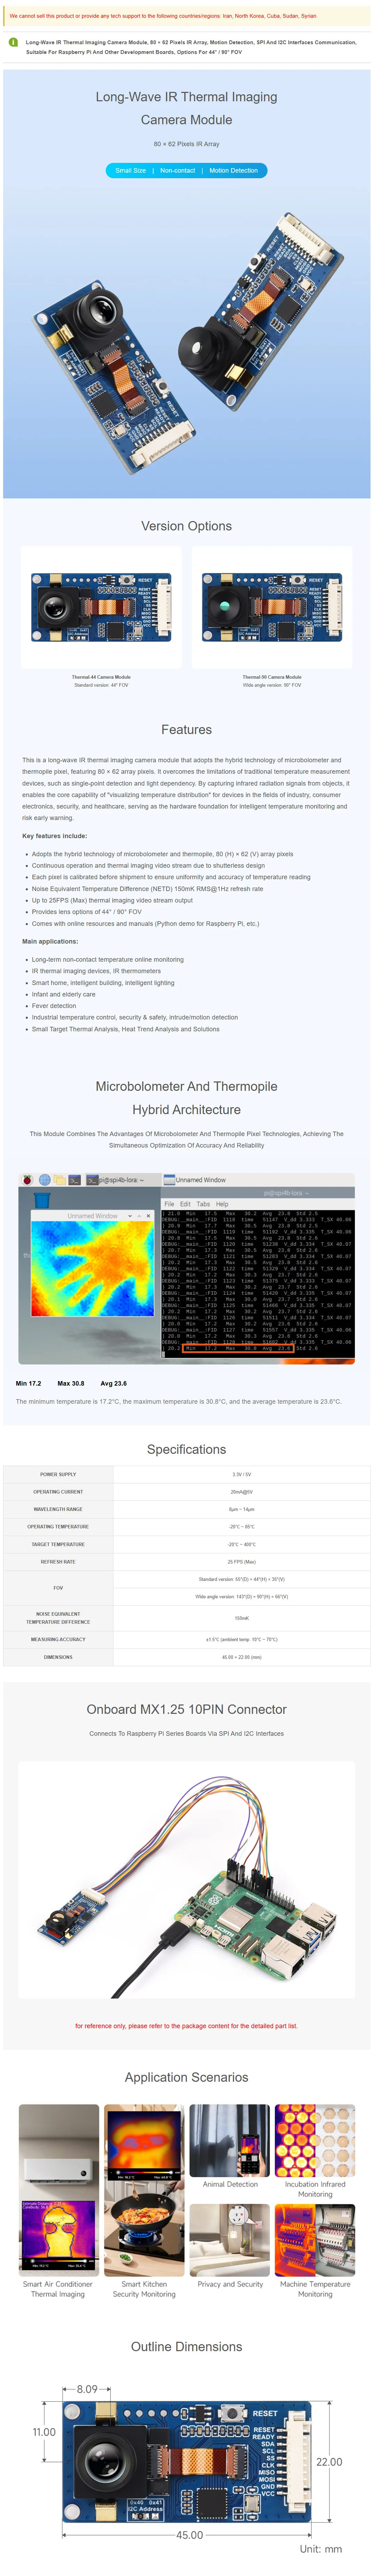Click the 'Unit: mm' label
374x2576 pixels.
321,2549
